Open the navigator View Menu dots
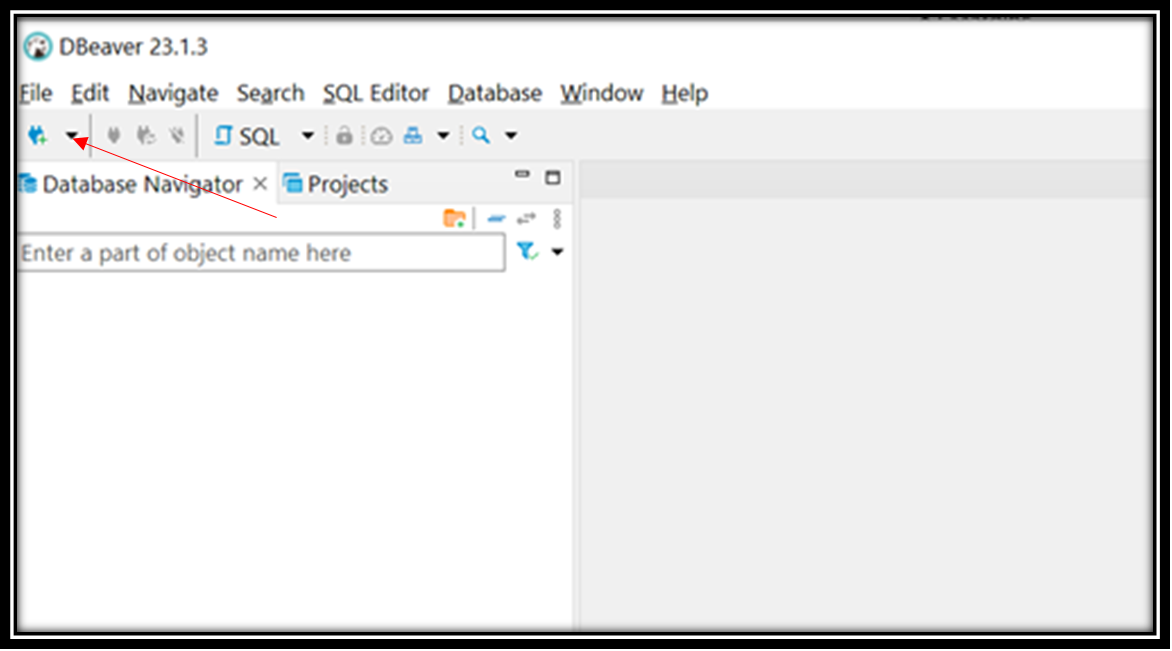 [557, 218]
